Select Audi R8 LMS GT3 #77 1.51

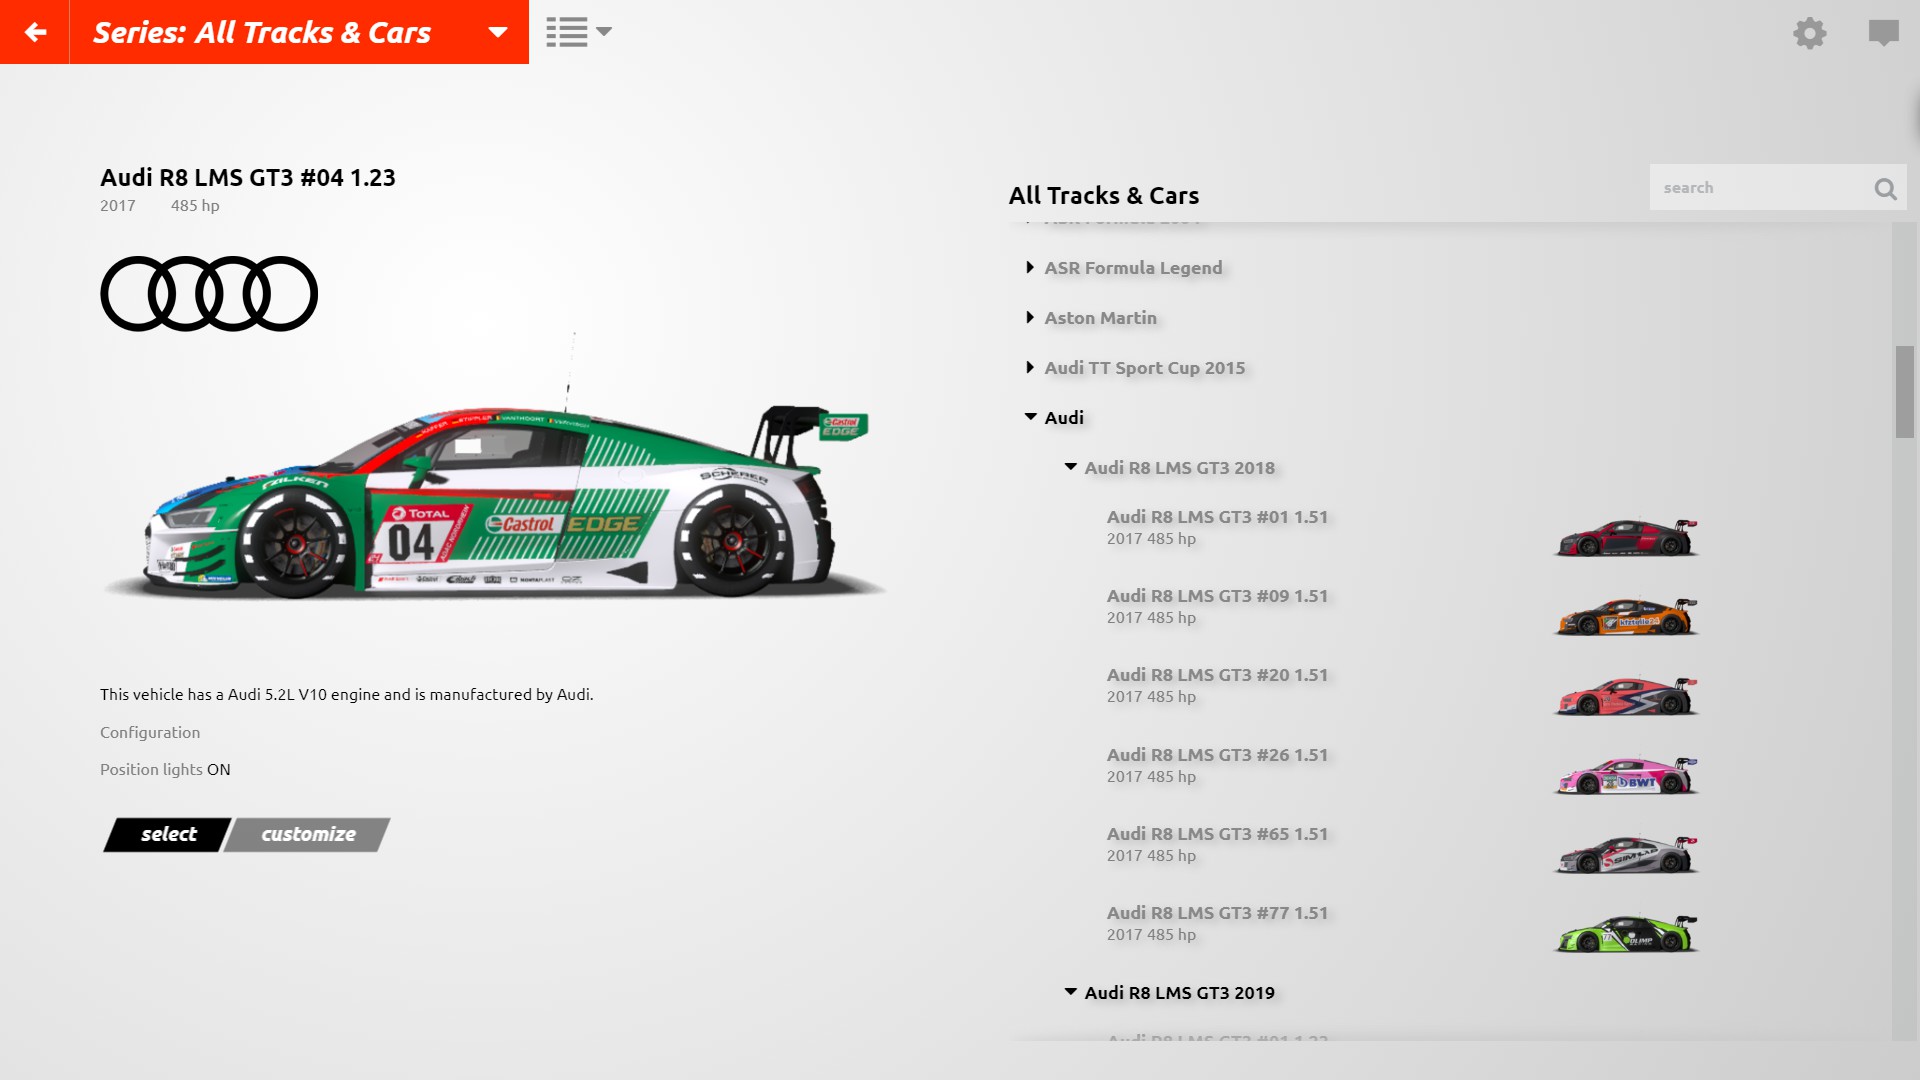coord(1217,923)
